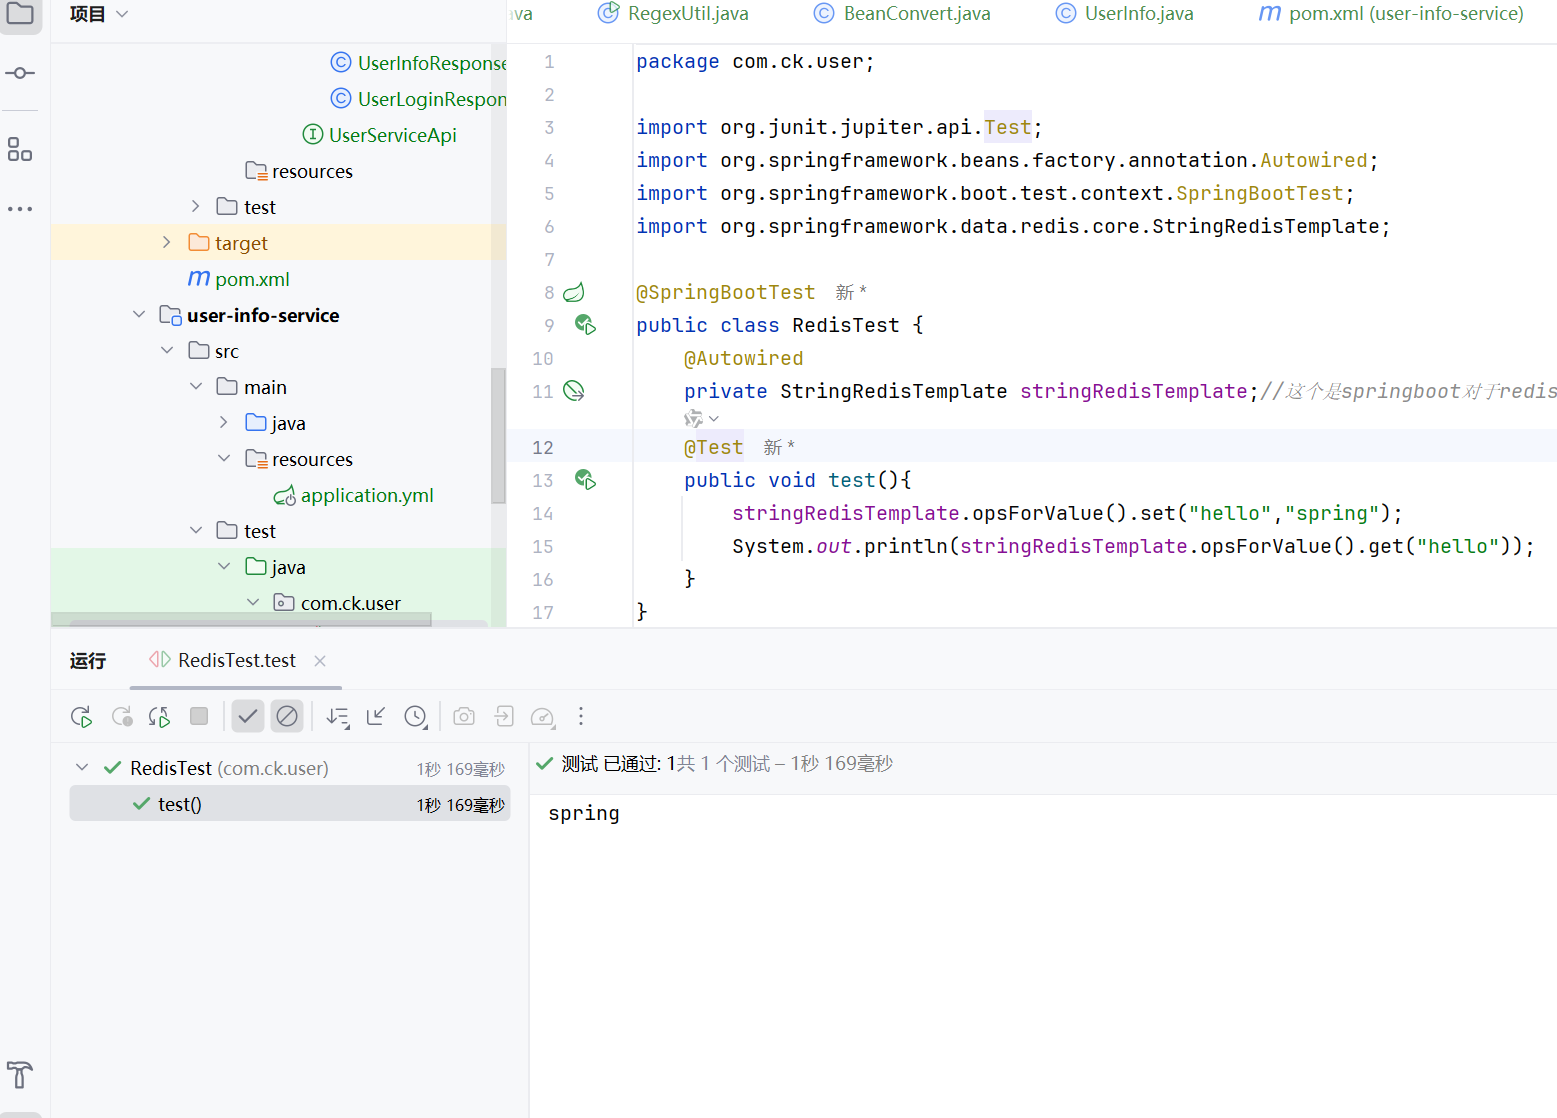Click the '测试 已通过' status message
1557x1118 pixels.
(611, 764)
